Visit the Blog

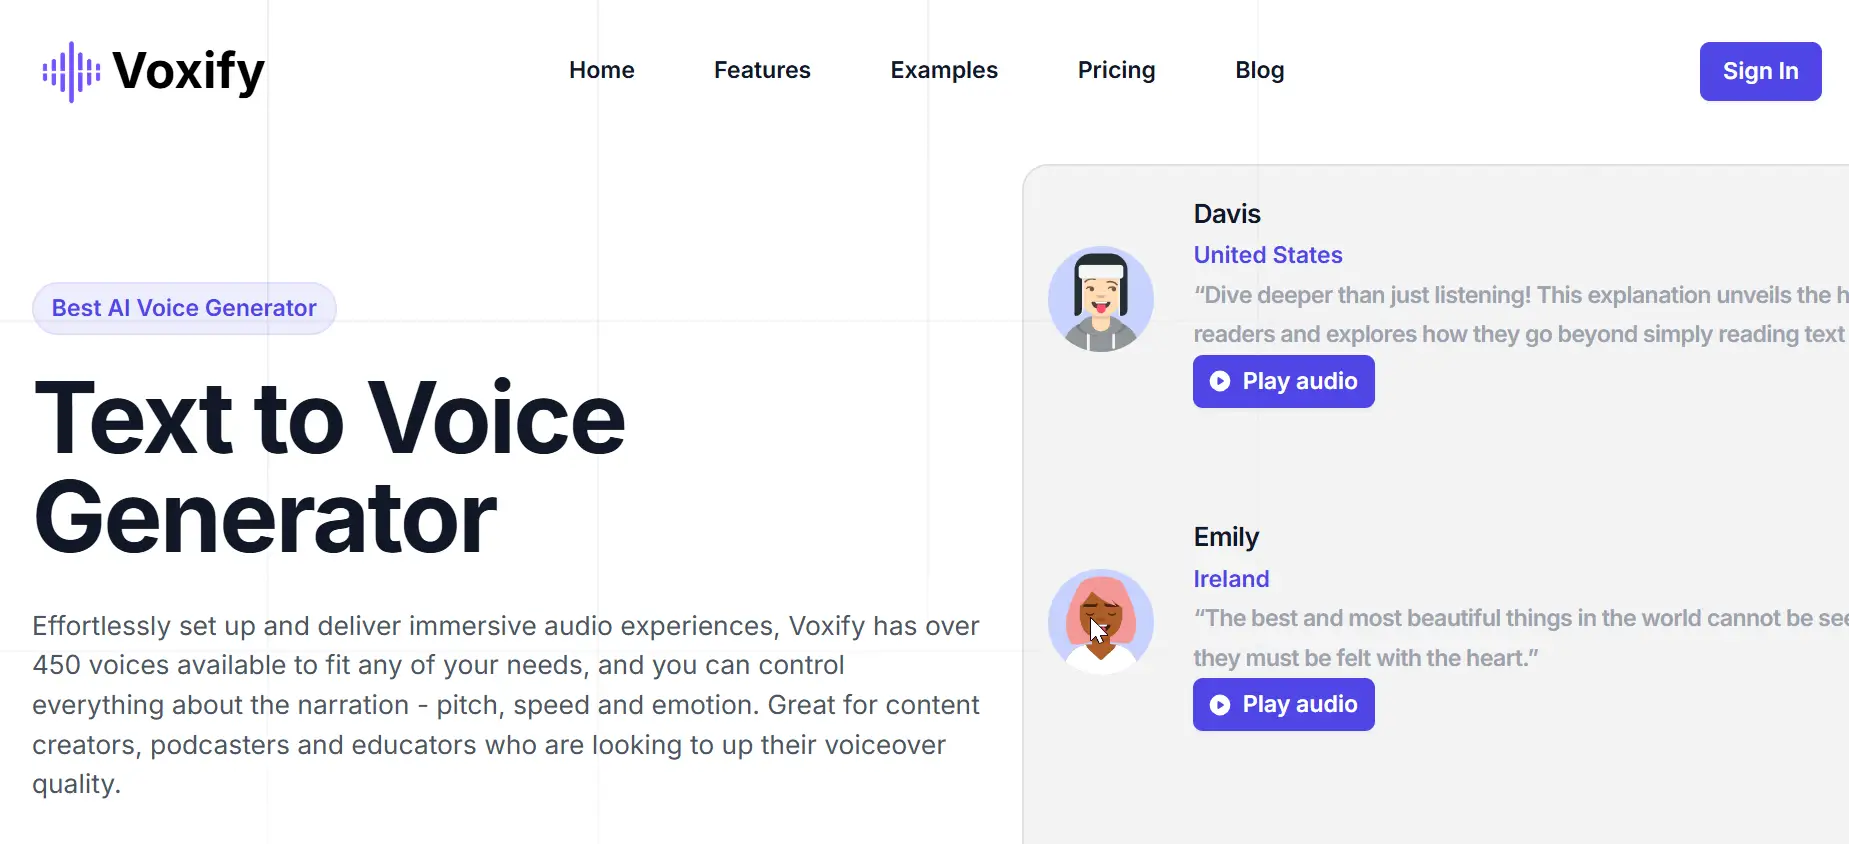(x=1258, y=70)
